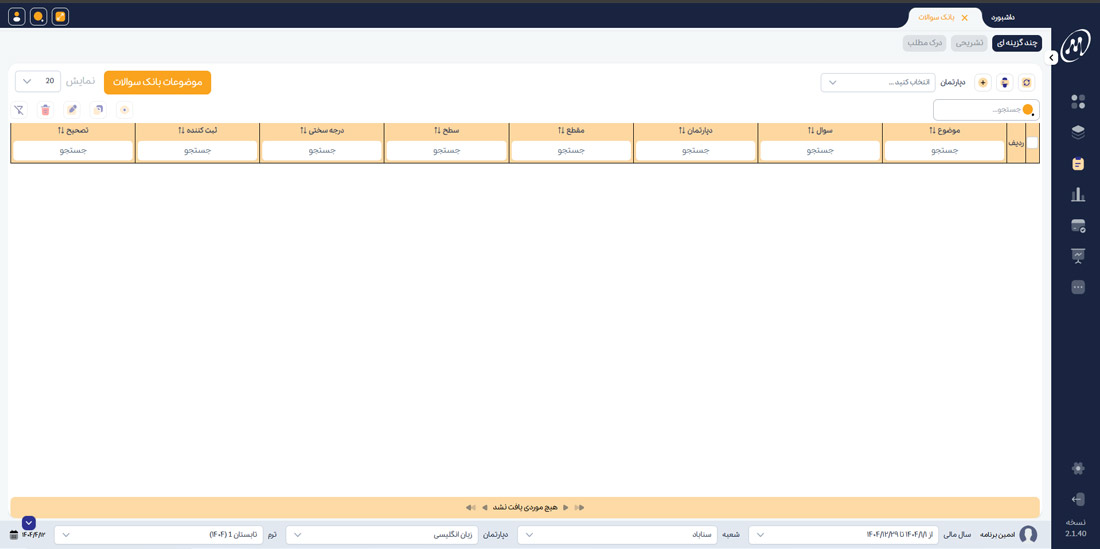
Task: Click the refresh icon above the table
Action: (x=1025, y=82)
